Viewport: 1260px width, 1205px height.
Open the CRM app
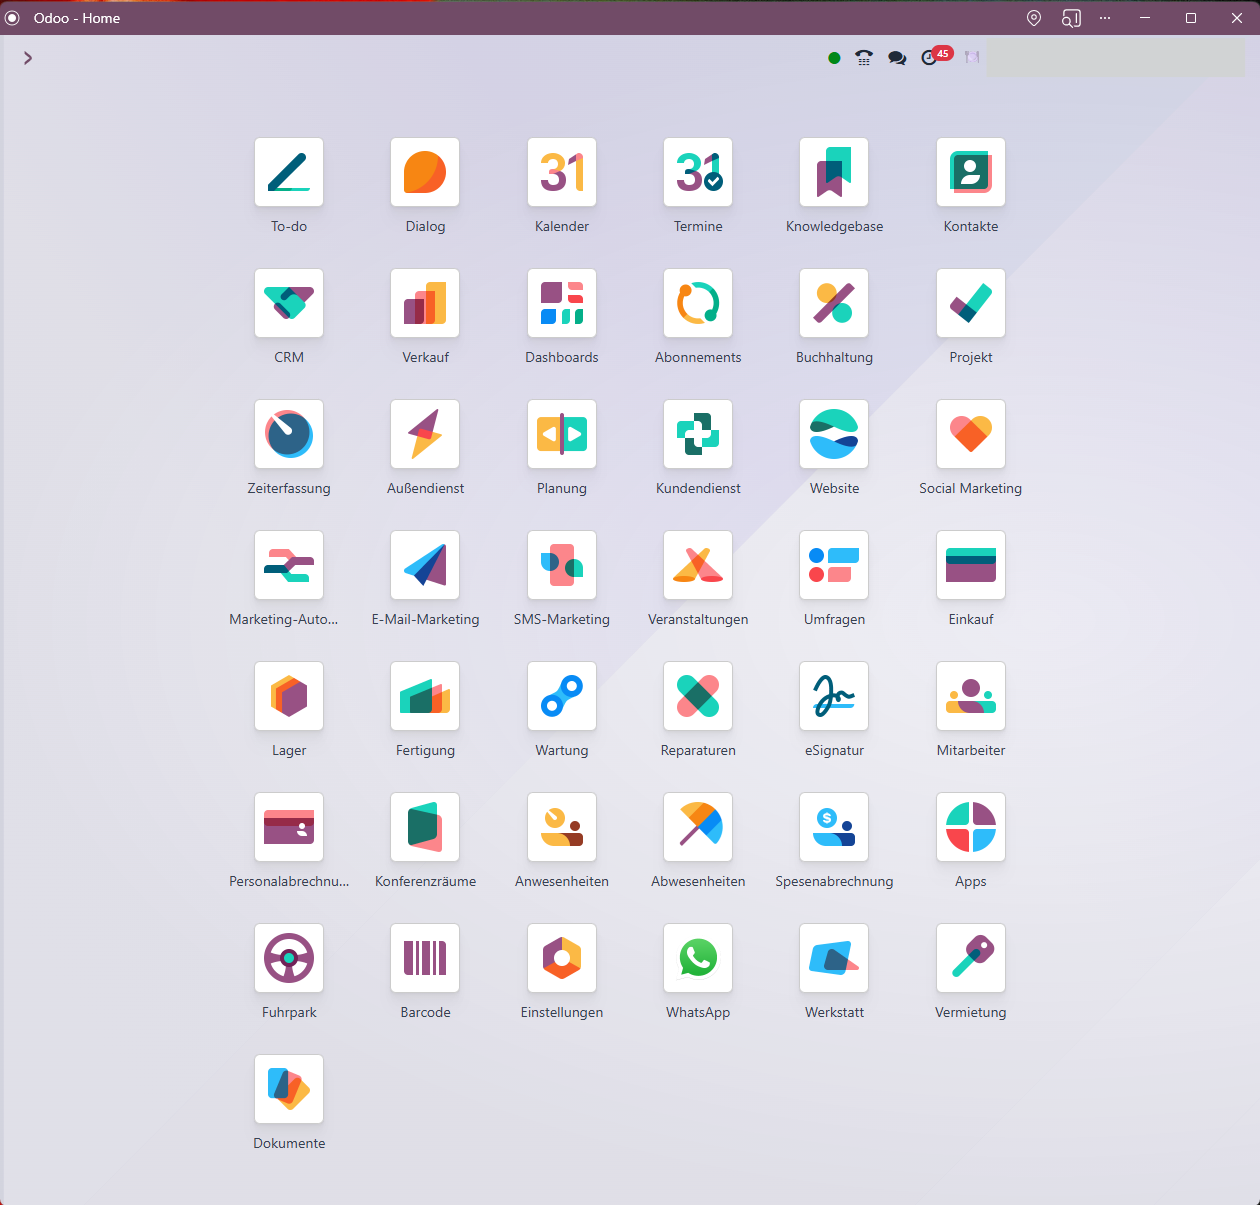[289, 304]
